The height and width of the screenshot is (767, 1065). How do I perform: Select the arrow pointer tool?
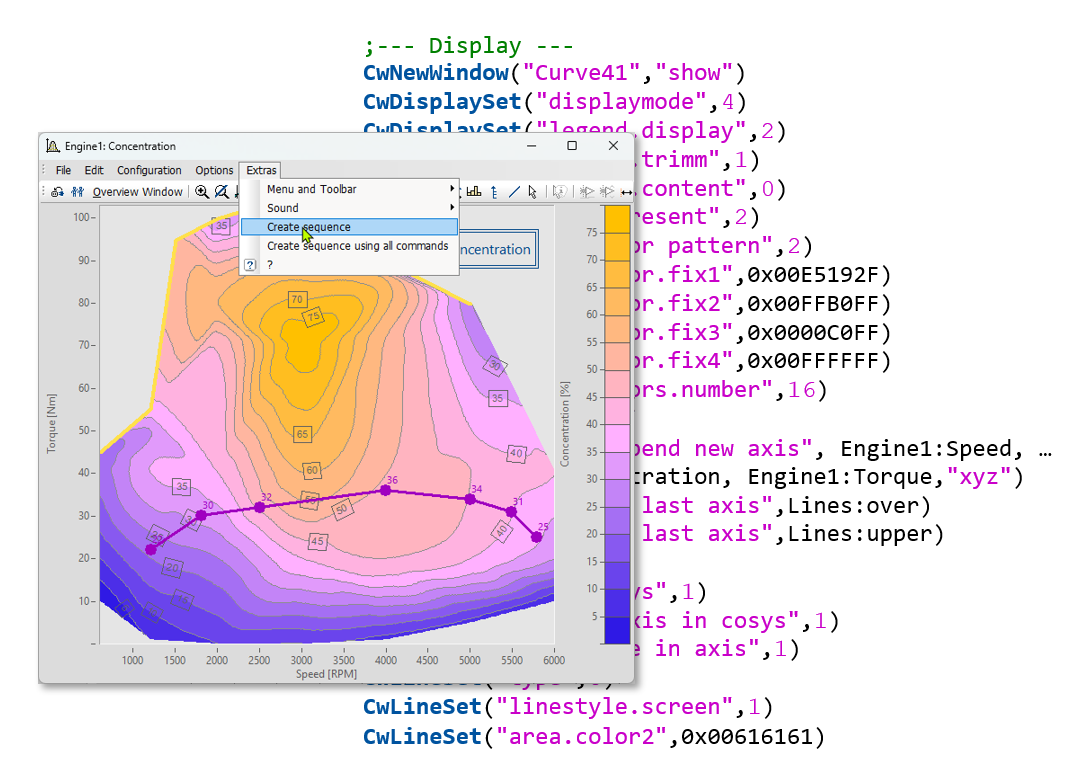point(532,192)
